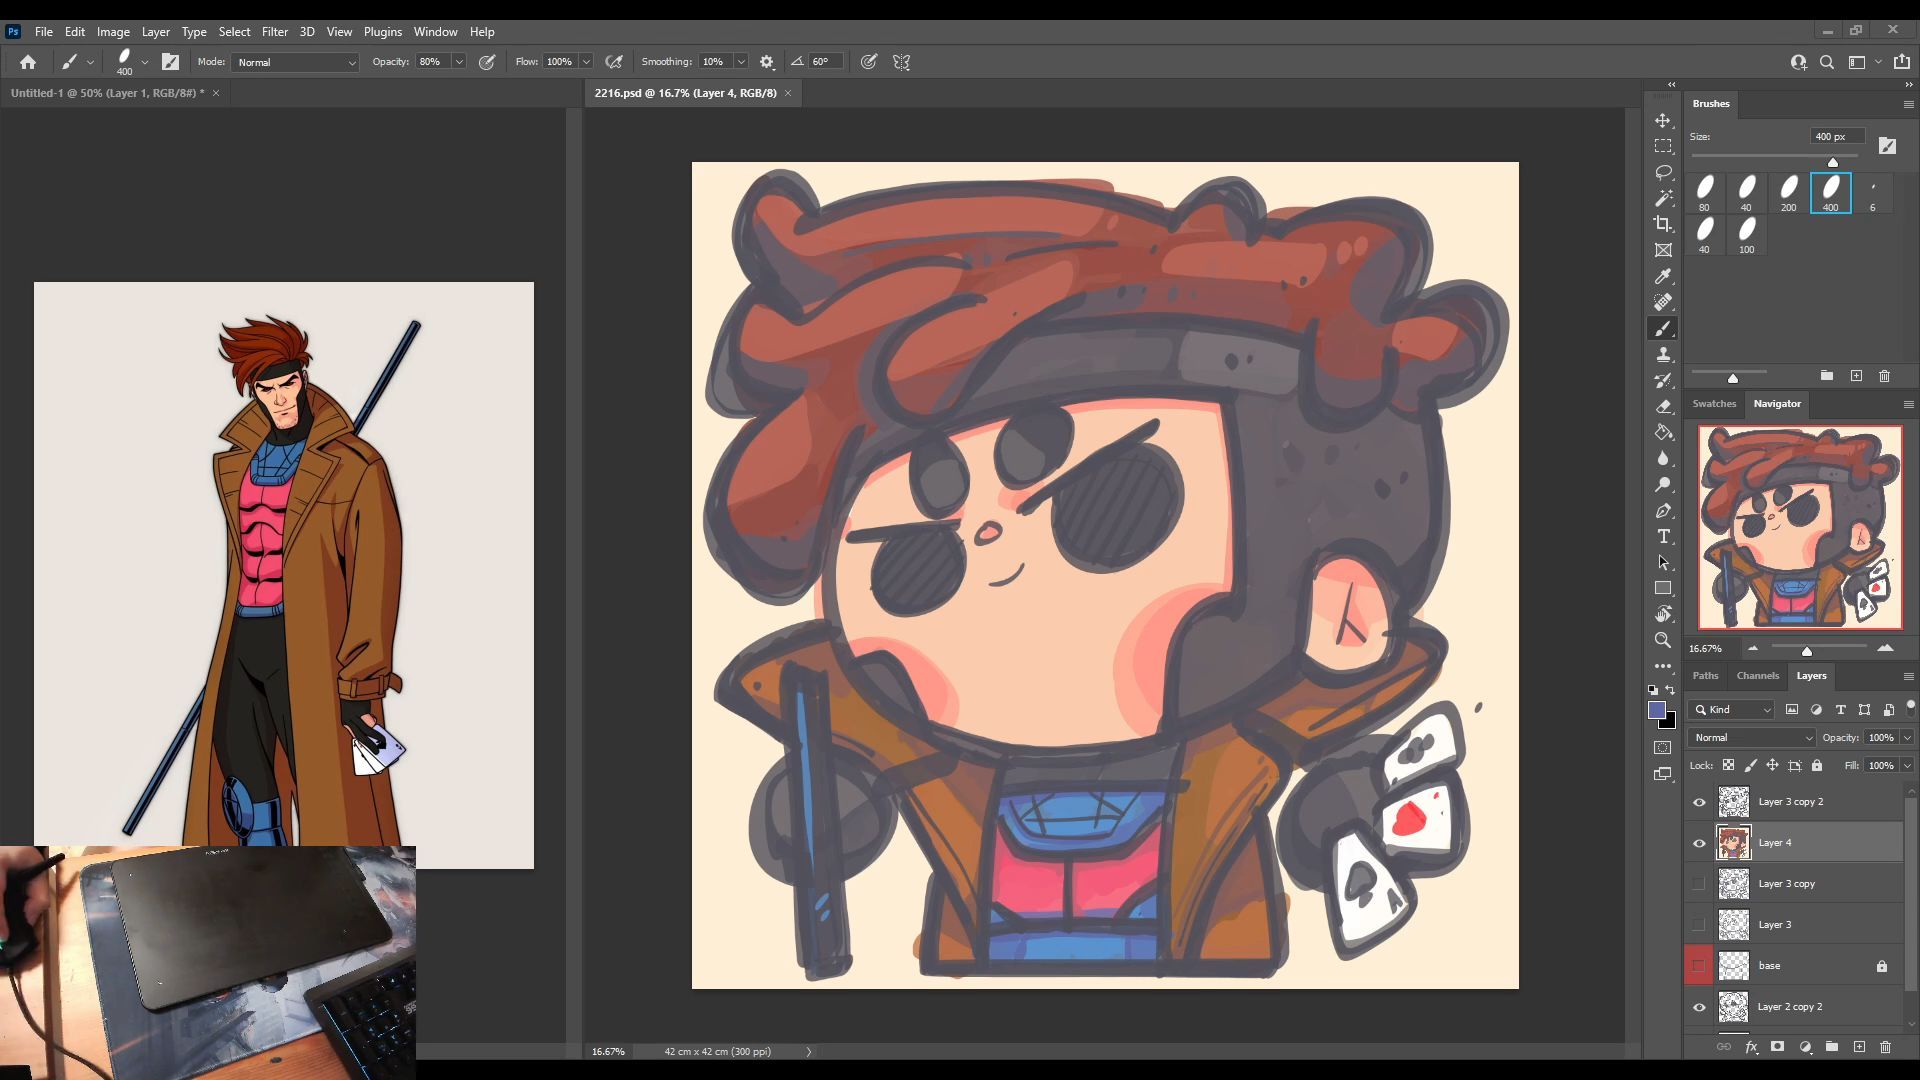The width and height of the screenshot is (1920, 1080).
Task: Open the Layer menu
Action: click(155, 32)
